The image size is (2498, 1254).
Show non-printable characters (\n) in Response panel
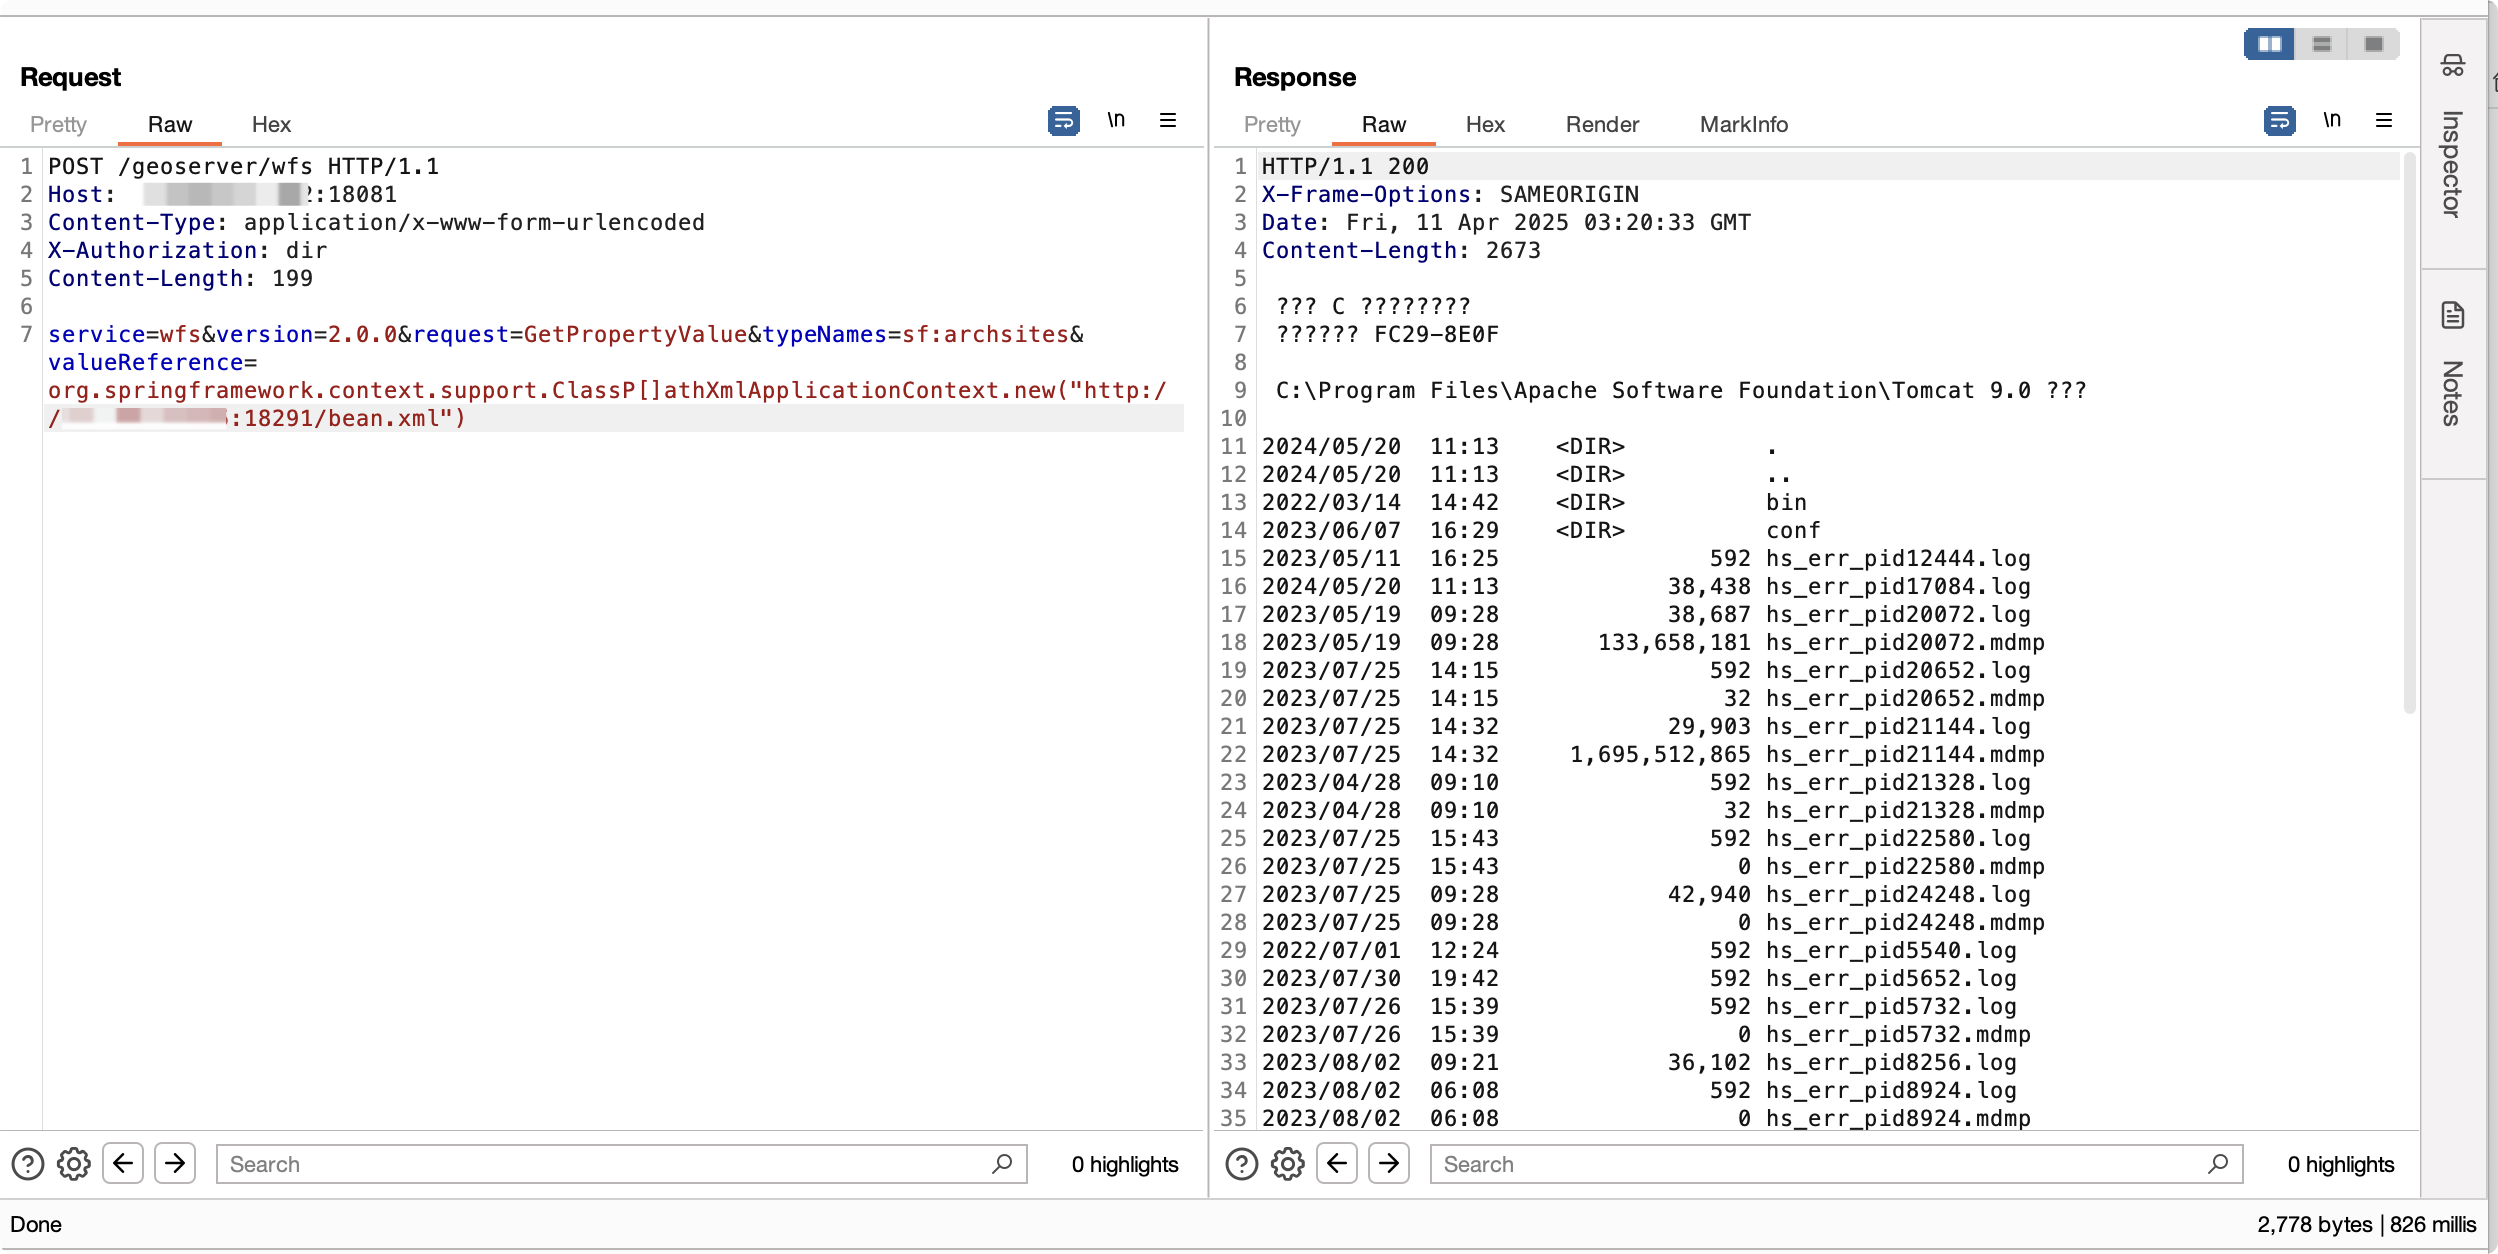click(x=2332, y=120)
